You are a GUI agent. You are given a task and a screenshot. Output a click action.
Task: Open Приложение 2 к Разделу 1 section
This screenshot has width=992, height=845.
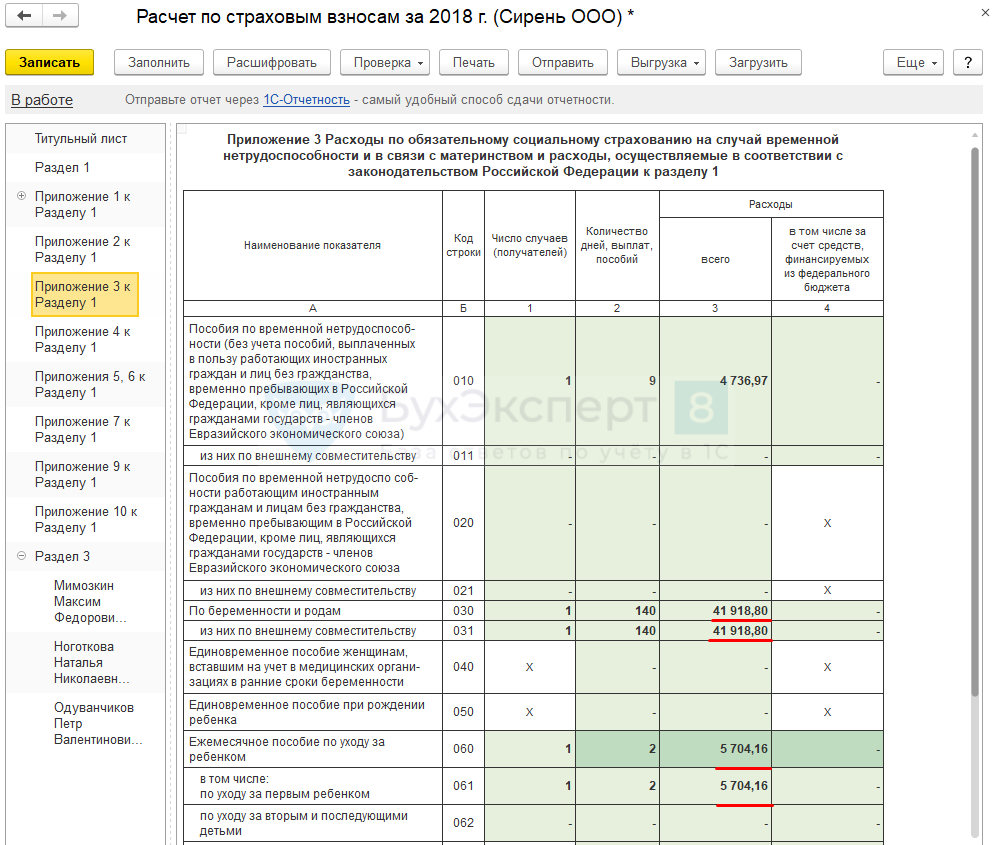tap(83, 249)
